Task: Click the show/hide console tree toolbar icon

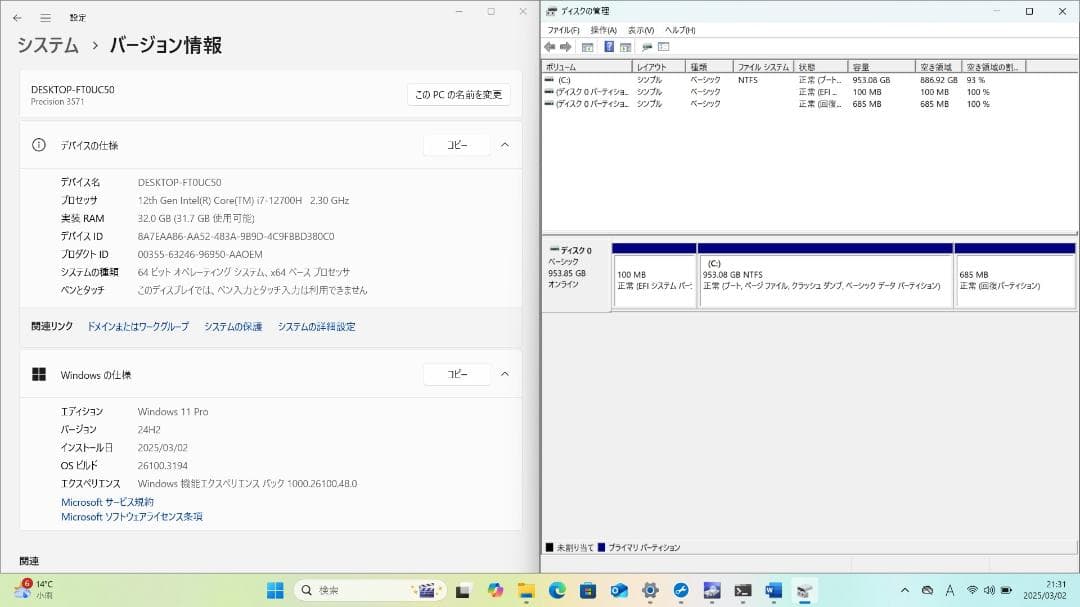Action: (588, 46)
